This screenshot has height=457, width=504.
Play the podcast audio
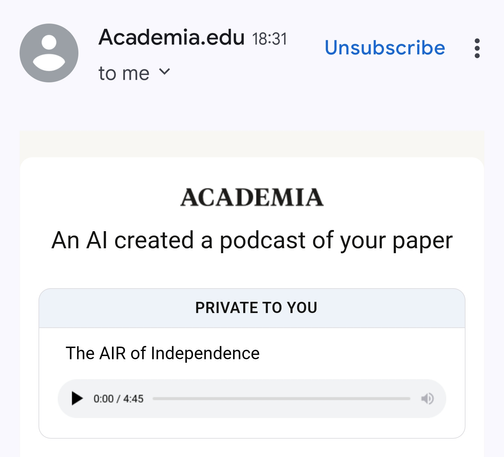(x=77, y=398)
